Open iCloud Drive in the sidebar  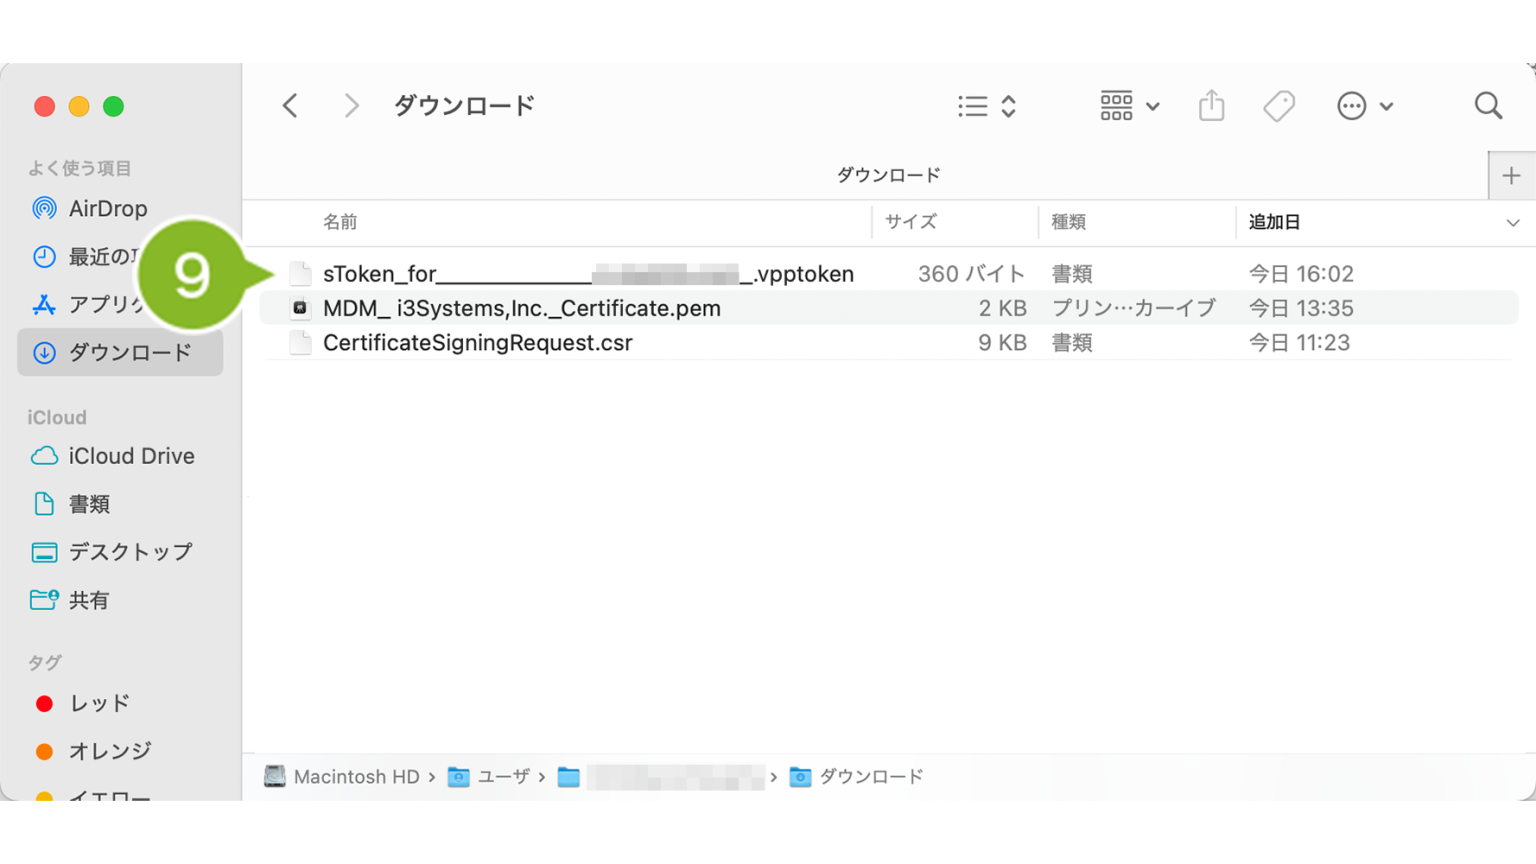(130, 456)
